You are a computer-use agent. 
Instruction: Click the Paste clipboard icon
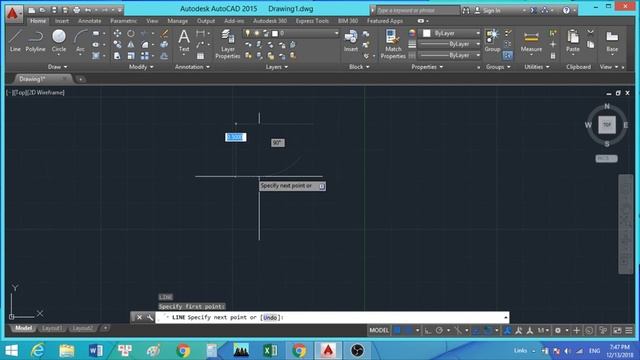coord(573,41)
